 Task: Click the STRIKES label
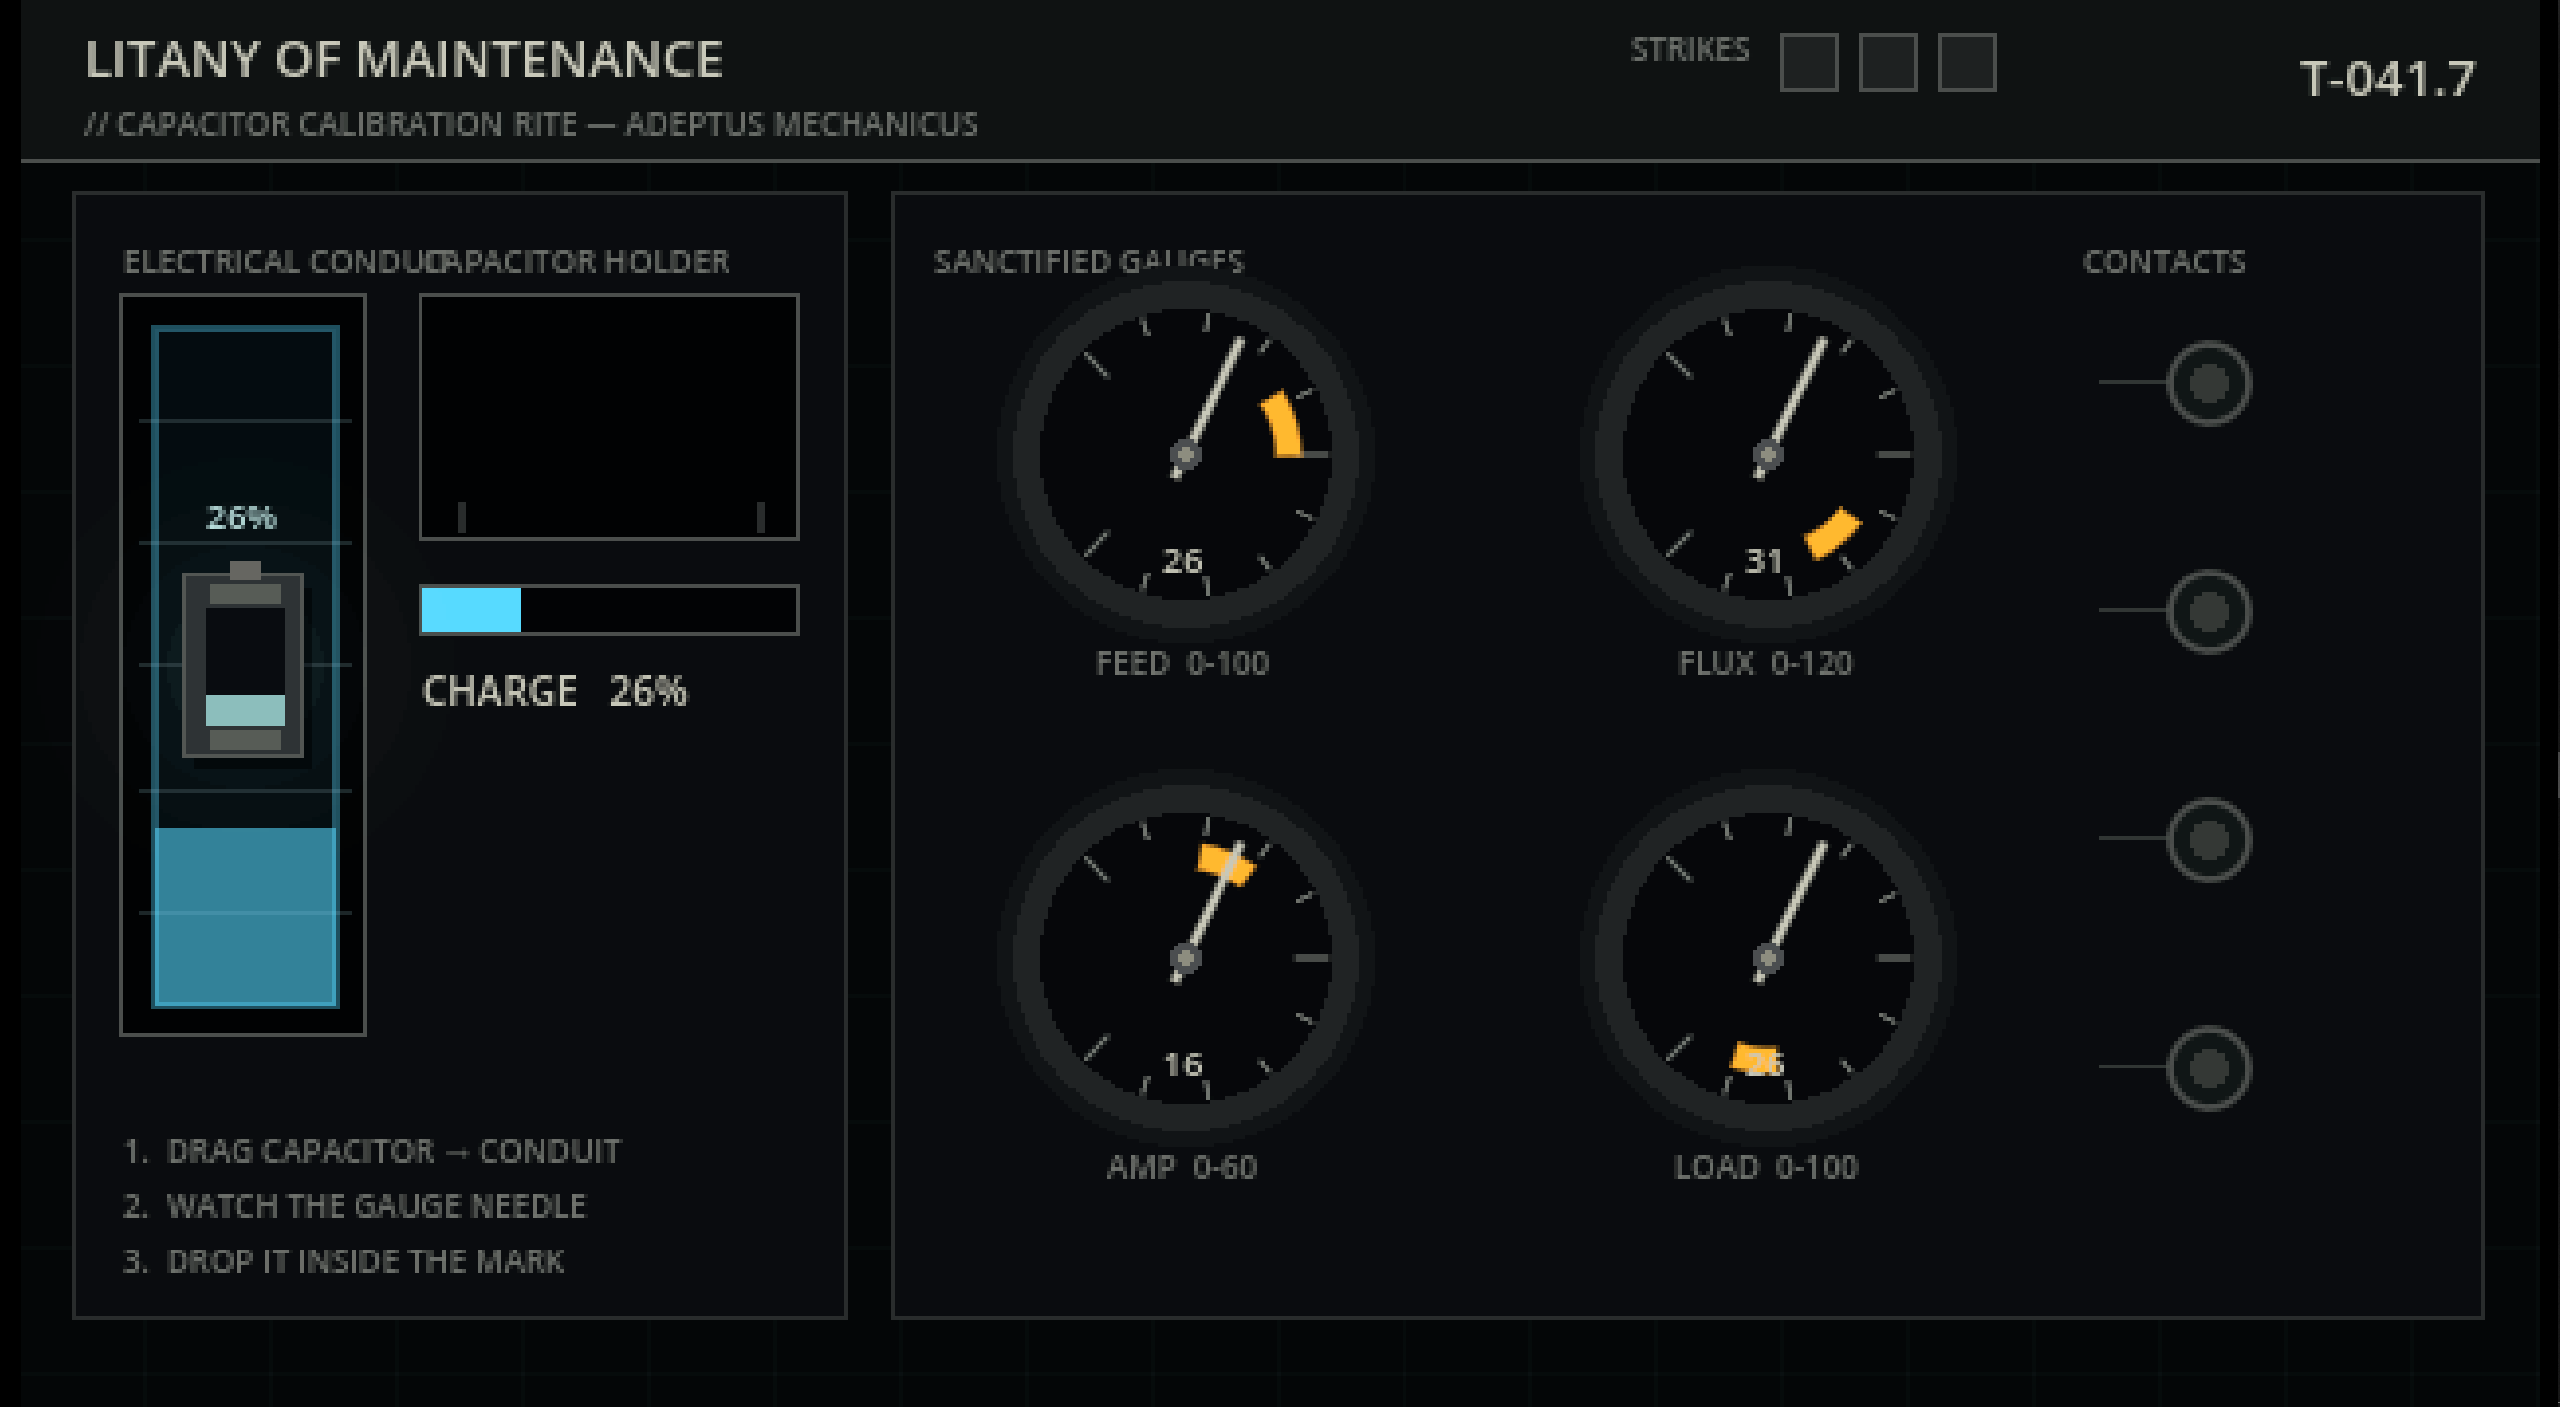pyautogui.click(x=1690, y=50)
